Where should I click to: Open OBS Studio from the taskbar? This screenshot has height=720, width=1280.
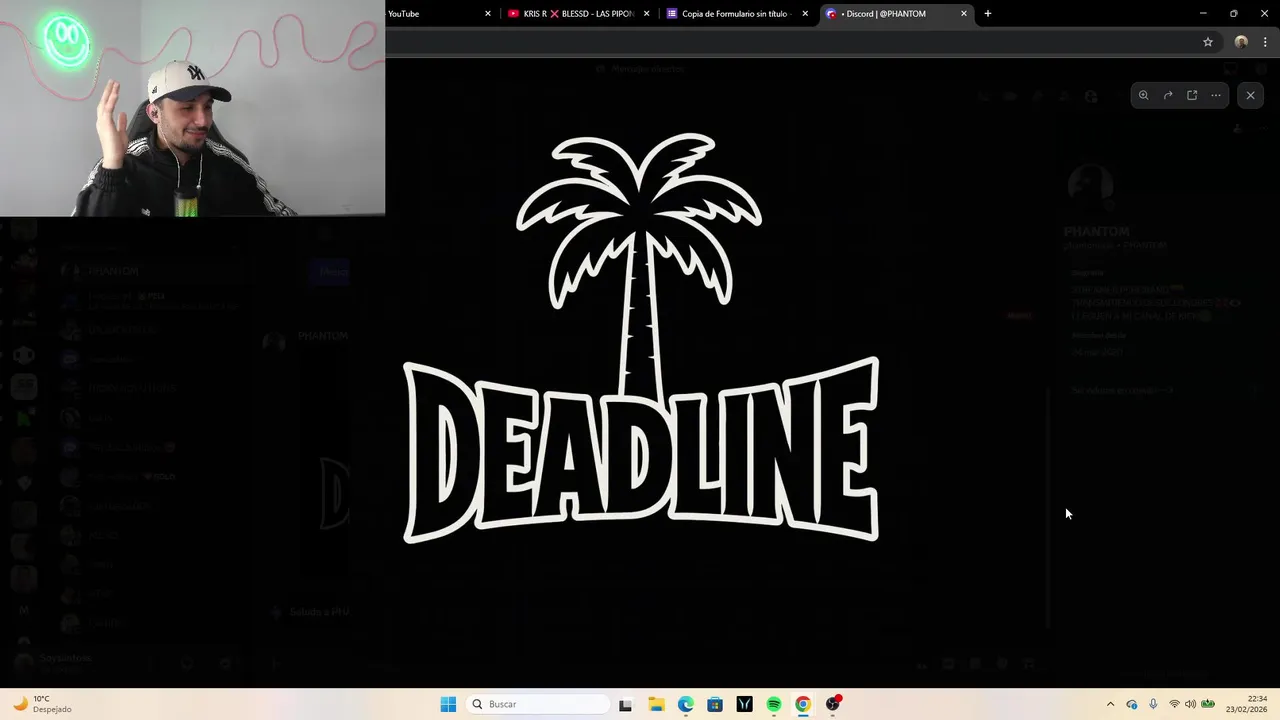tap(832, 704)
